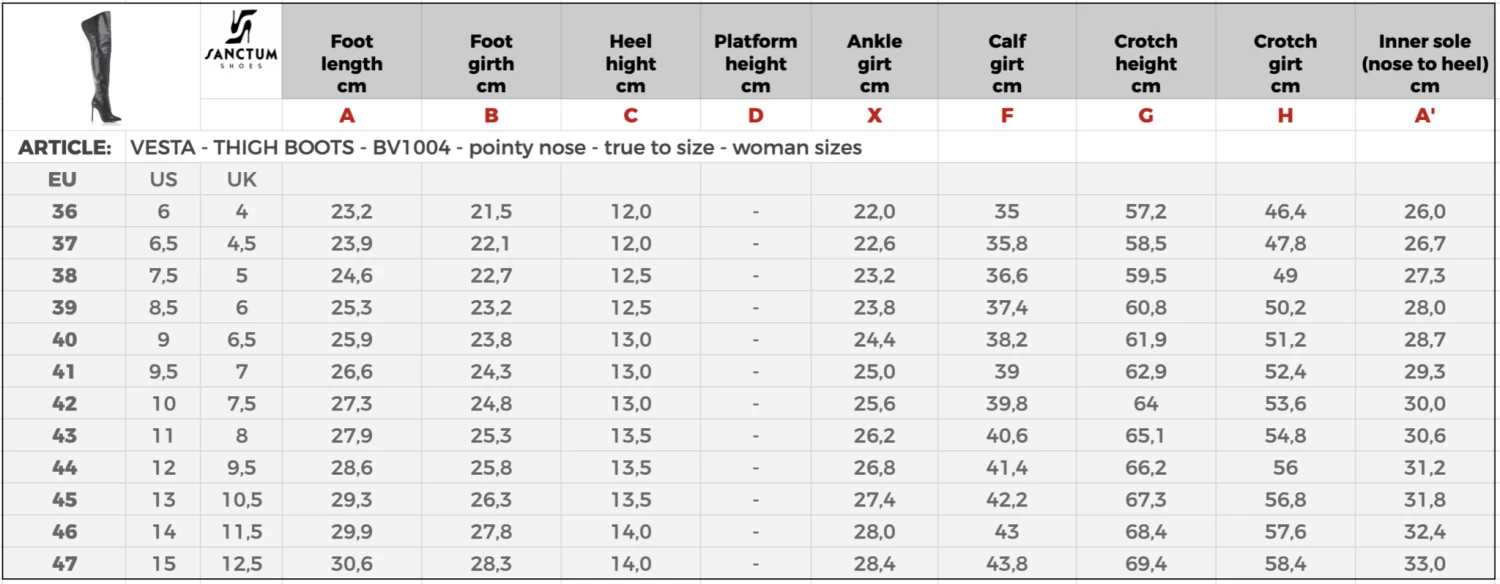Click the Calf girt cm header
The height and width of the screenshot is (584, 1500).
(1007, 63)
